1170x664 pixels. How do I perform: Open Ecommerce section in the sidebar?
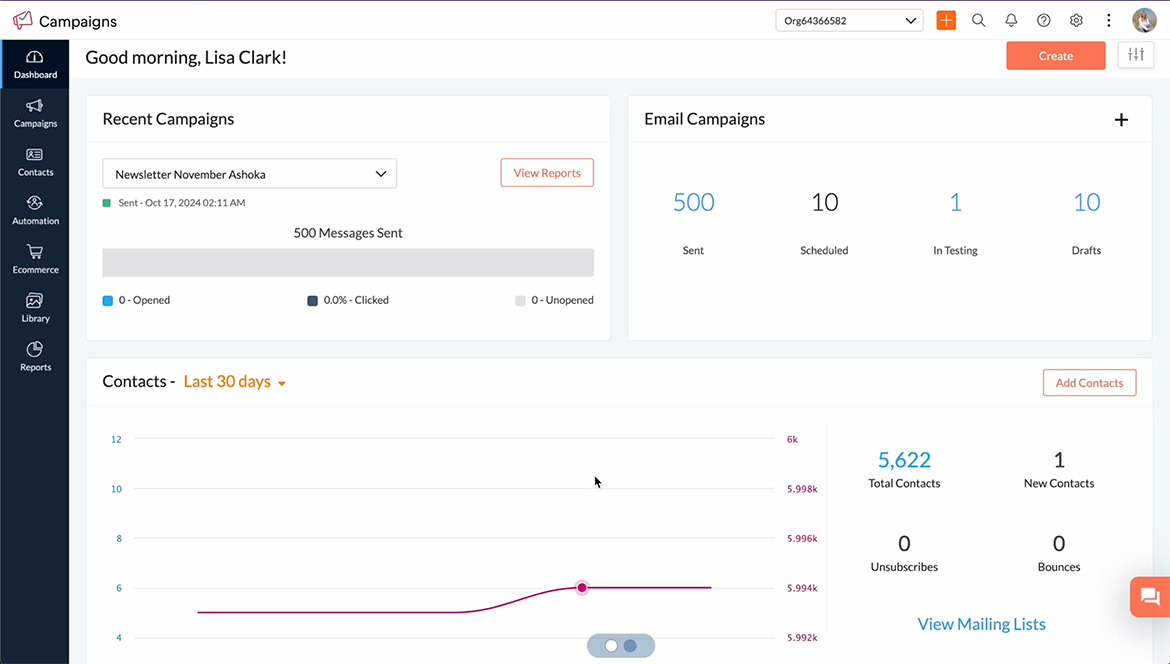point(35,258)
